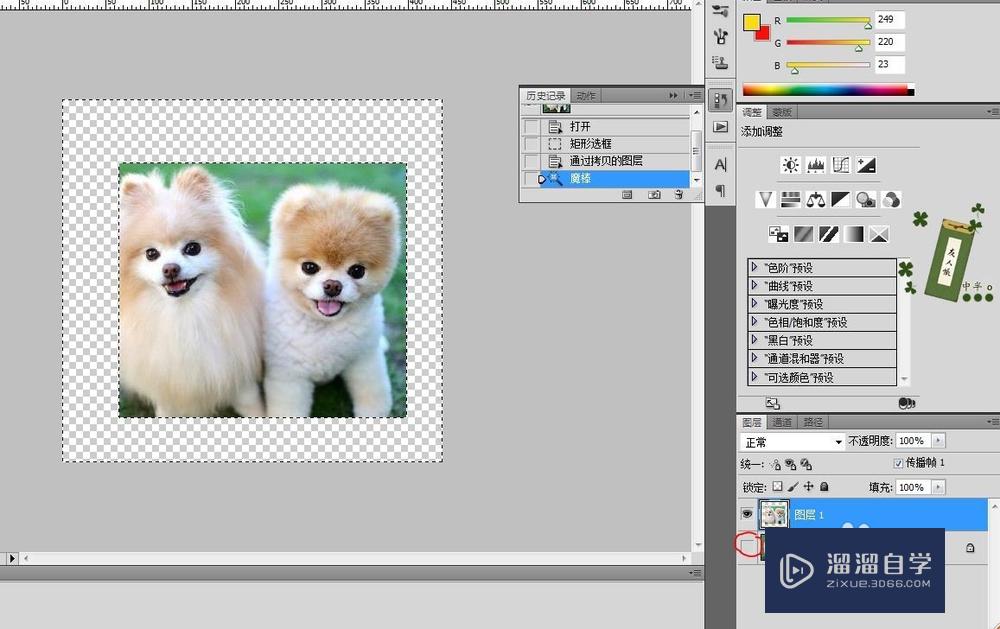This screenshot has width=1000, height=629.
Task: Add a Brightness/Contrast adjustment
Action: click(x=791, y=165)
